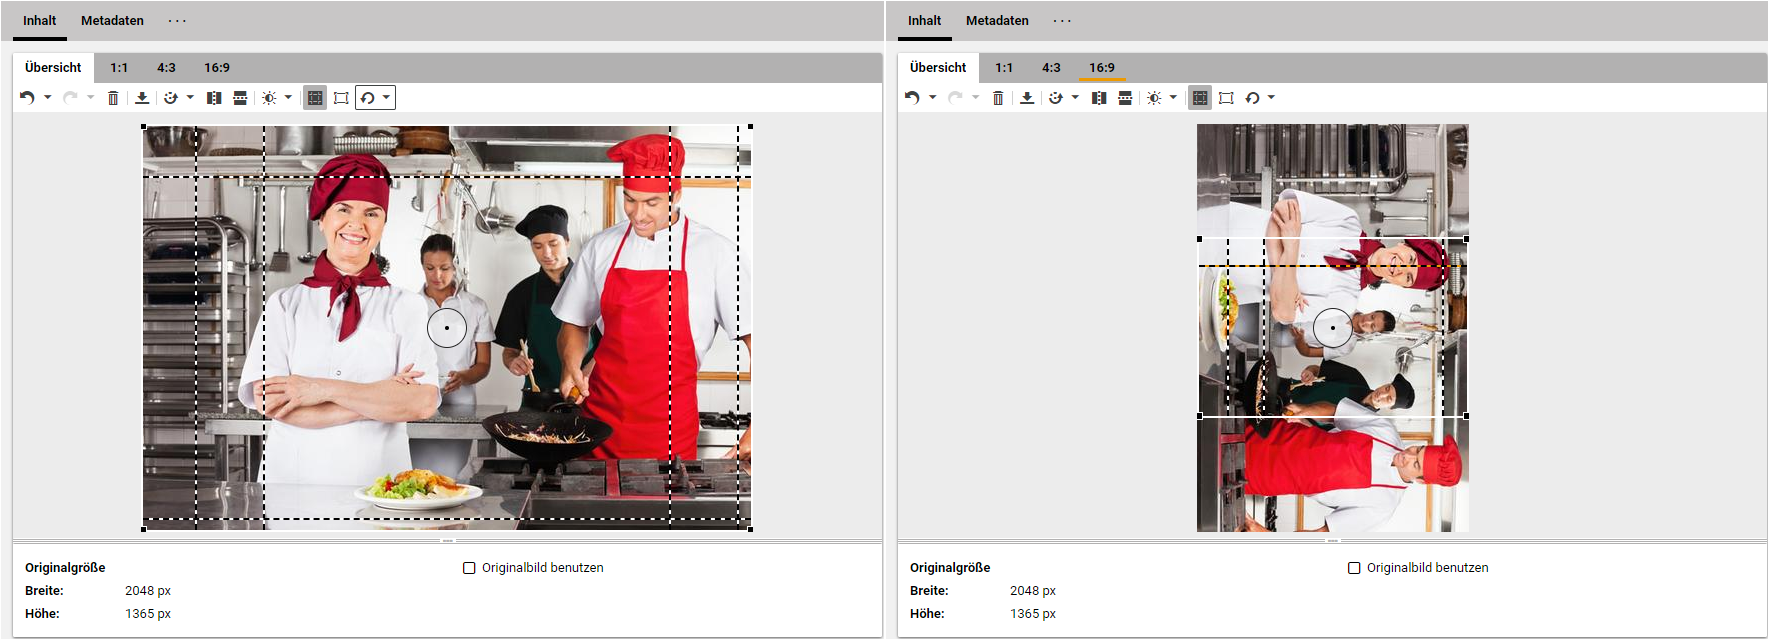Open the three-dots more menu in the left panel
1768x639 pixels.
[177, 21]
